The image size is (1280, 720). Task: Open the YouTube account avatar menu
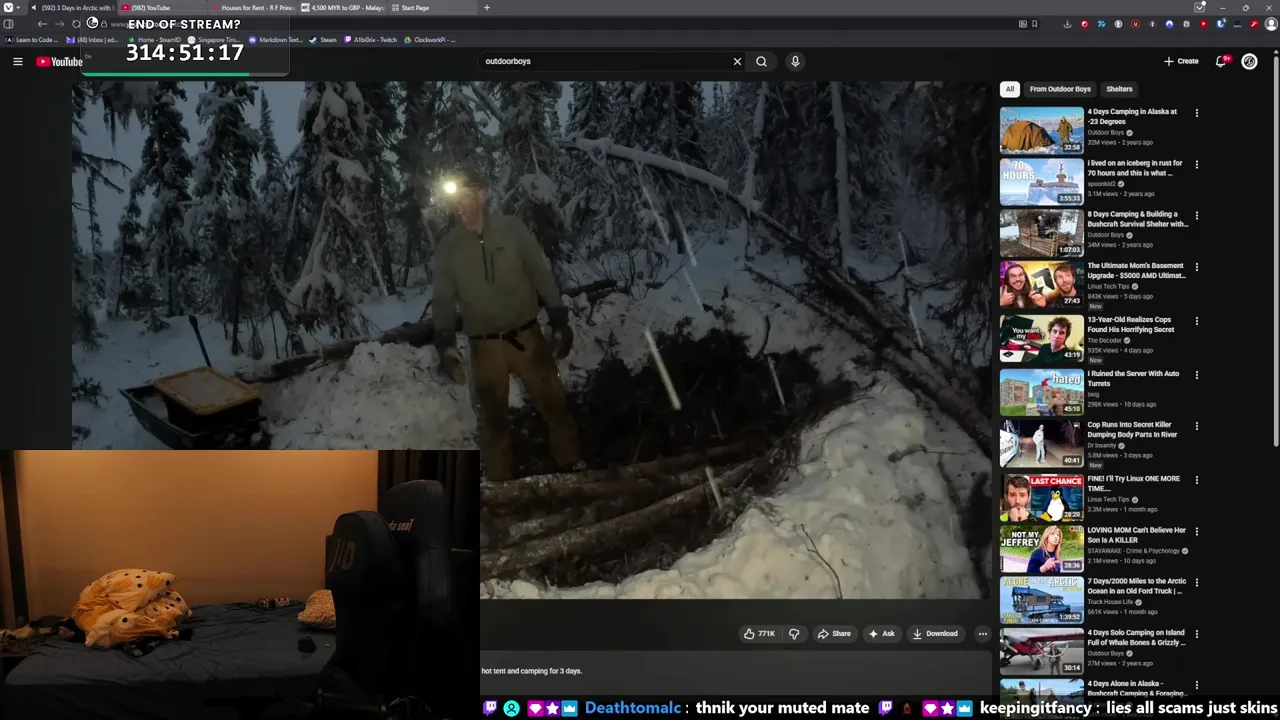[1249, 61]
